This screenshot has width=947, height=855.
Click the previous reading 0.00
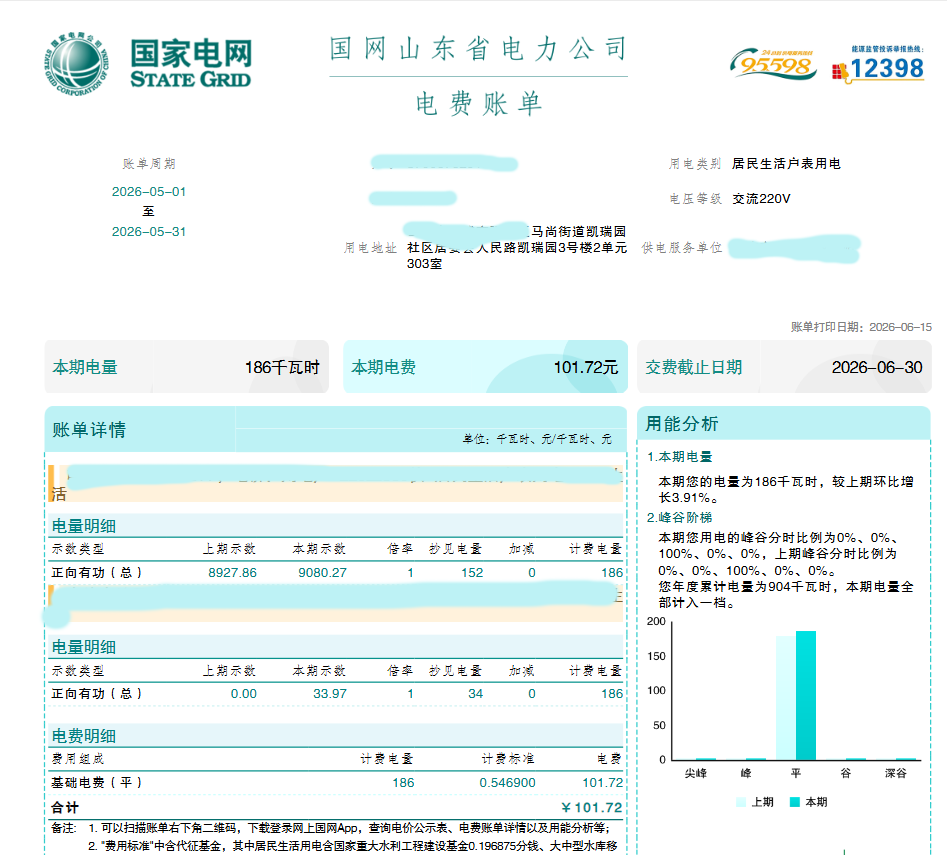coord(243,694)
